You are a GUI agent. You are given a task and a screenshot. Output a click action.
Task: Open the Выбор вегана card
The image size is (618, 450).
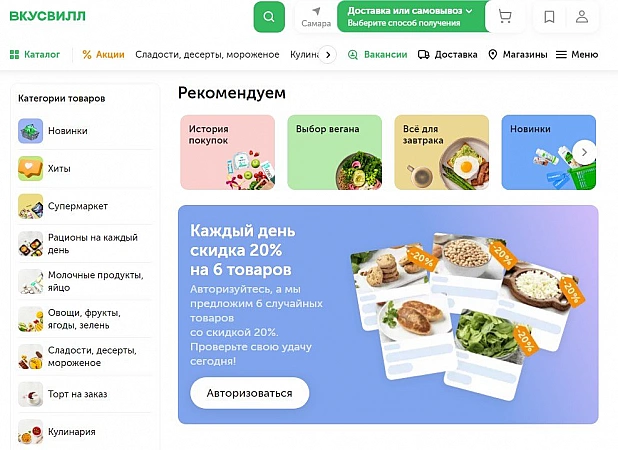[x=335, y=152]
